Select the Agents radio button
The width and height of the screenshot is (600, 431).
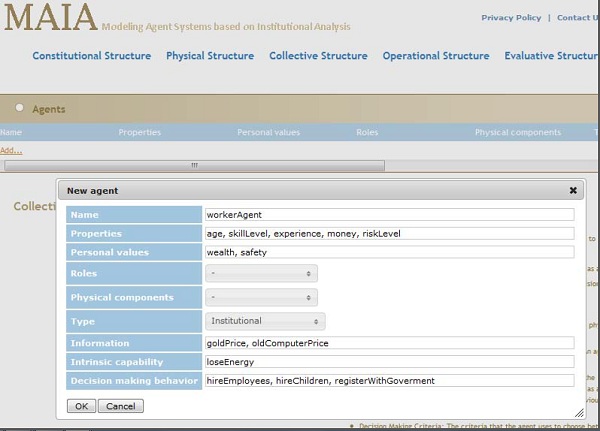[x=20, y=108]
